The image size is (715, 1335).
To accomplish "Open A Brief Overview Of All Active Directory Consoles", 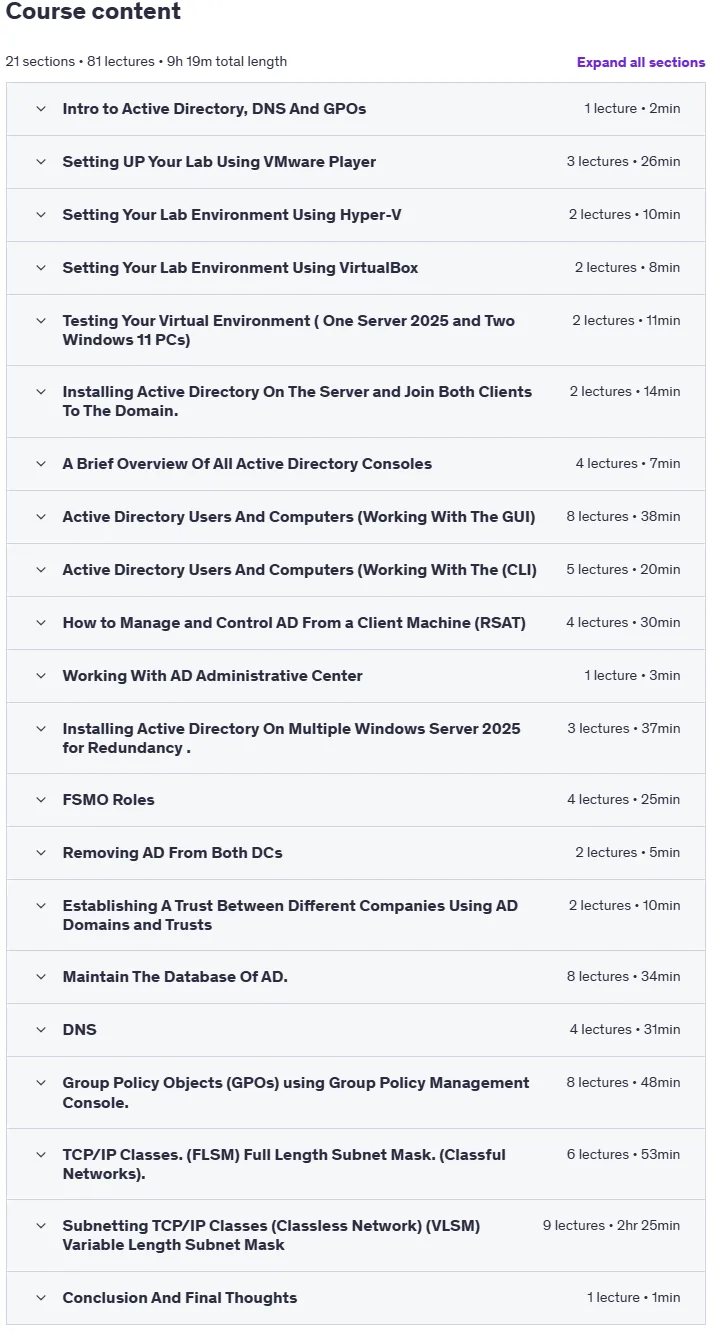I will [247, 464].
